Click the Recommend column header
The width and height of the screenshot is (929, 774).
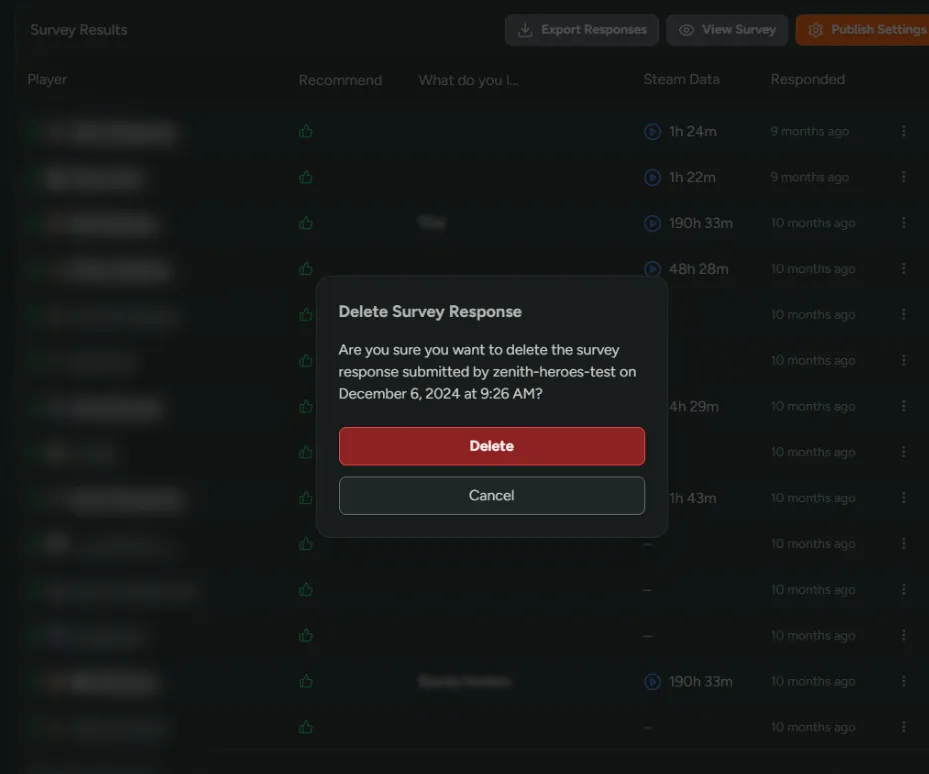(340, 80)
